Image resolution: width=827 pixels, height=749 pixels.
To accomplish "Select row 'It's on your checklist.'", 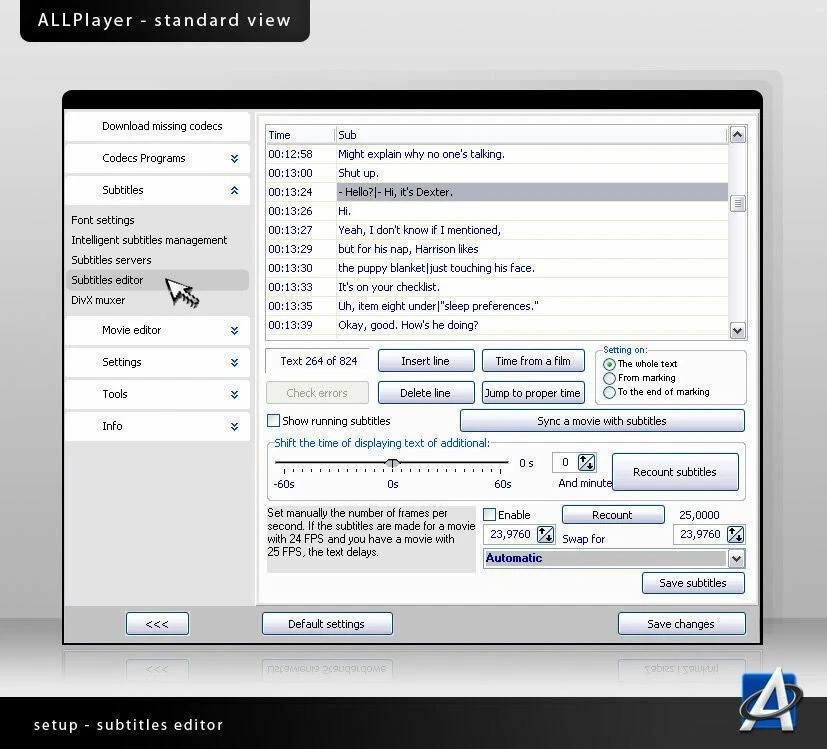I will coord(497,287).
